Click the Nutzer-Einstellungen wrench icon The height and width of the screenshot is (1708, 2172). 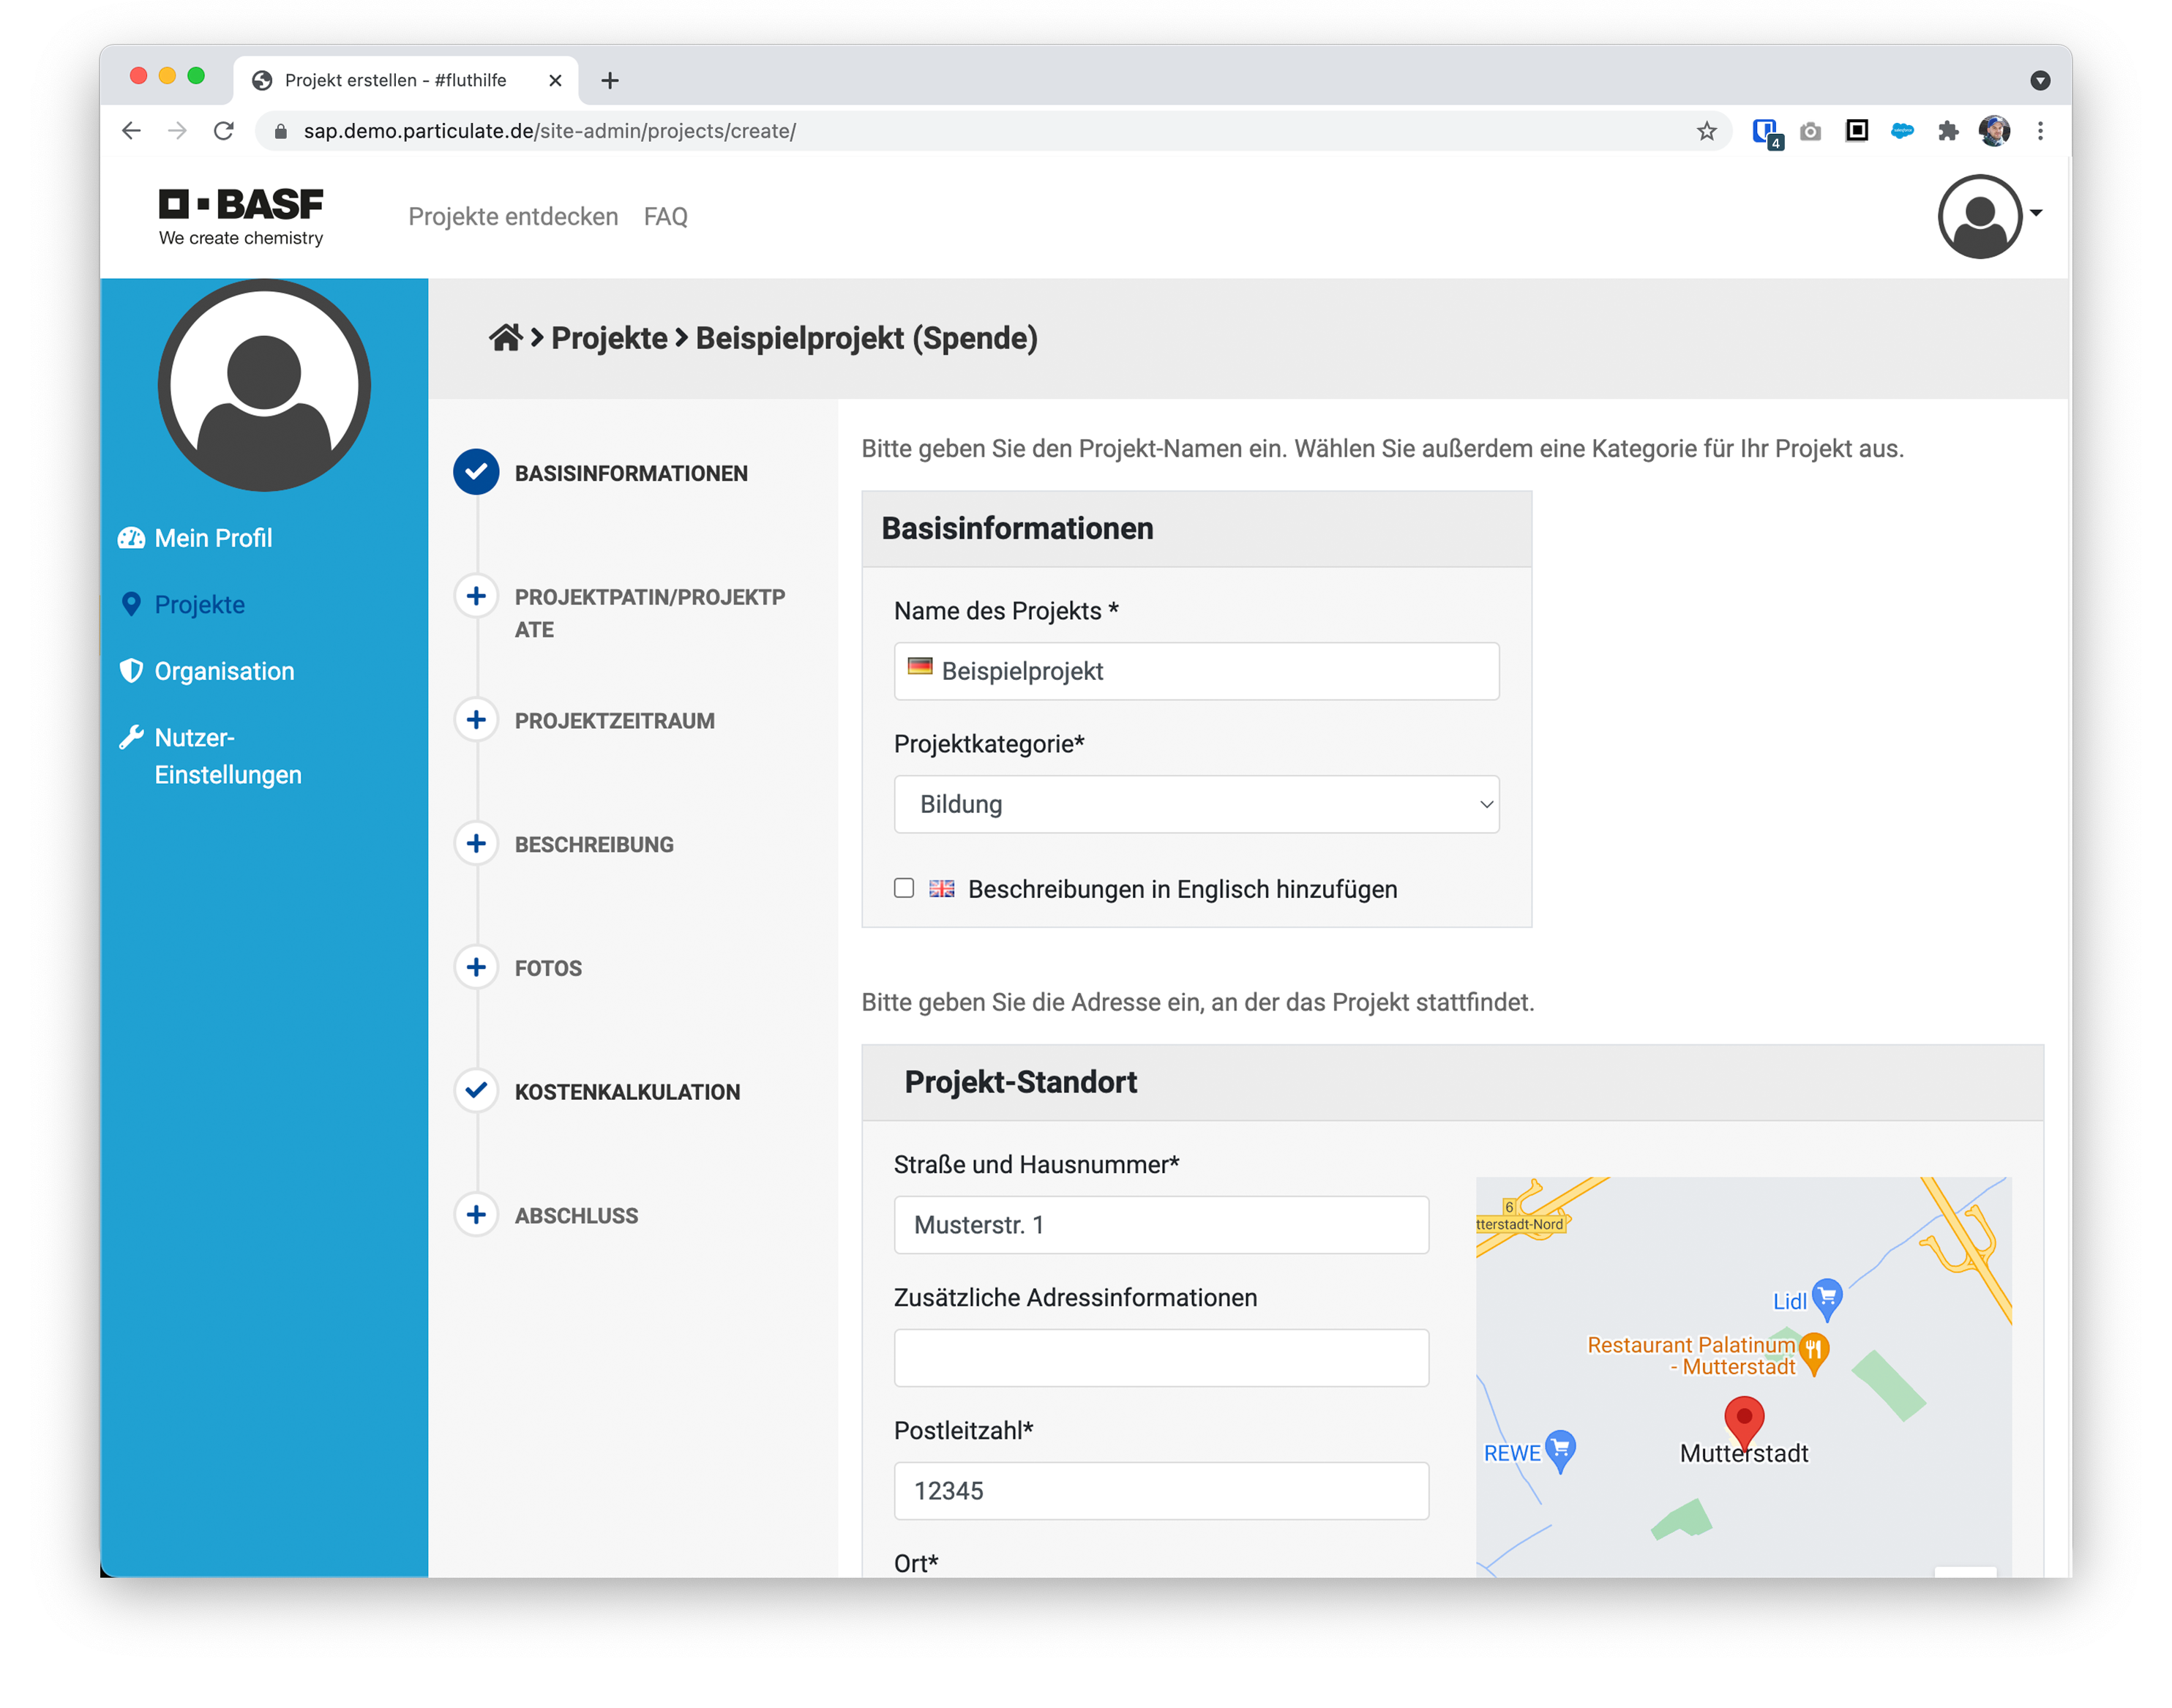click(131, 738)
